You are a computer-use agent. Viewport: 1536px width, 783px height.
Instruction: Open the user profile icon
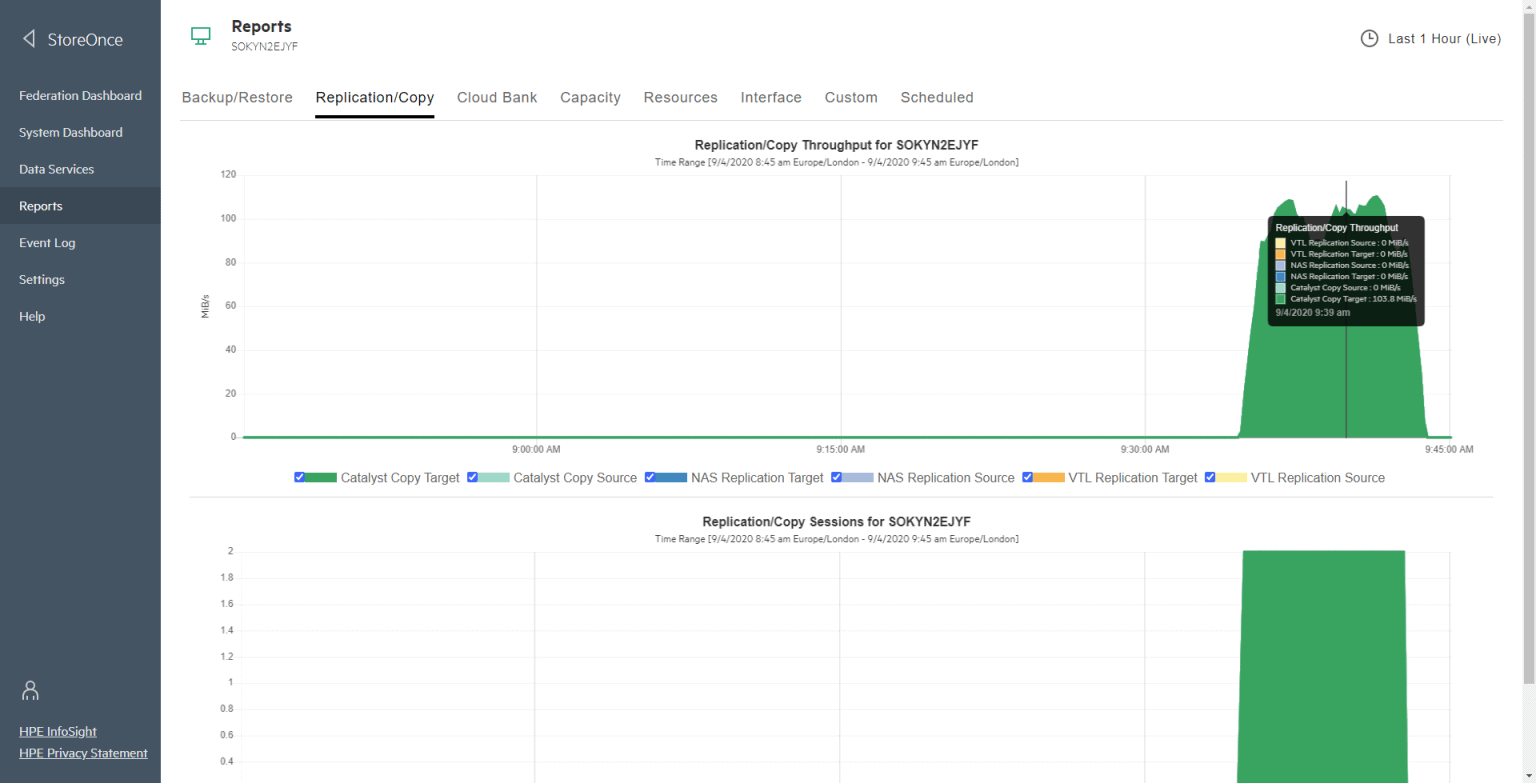29,690
